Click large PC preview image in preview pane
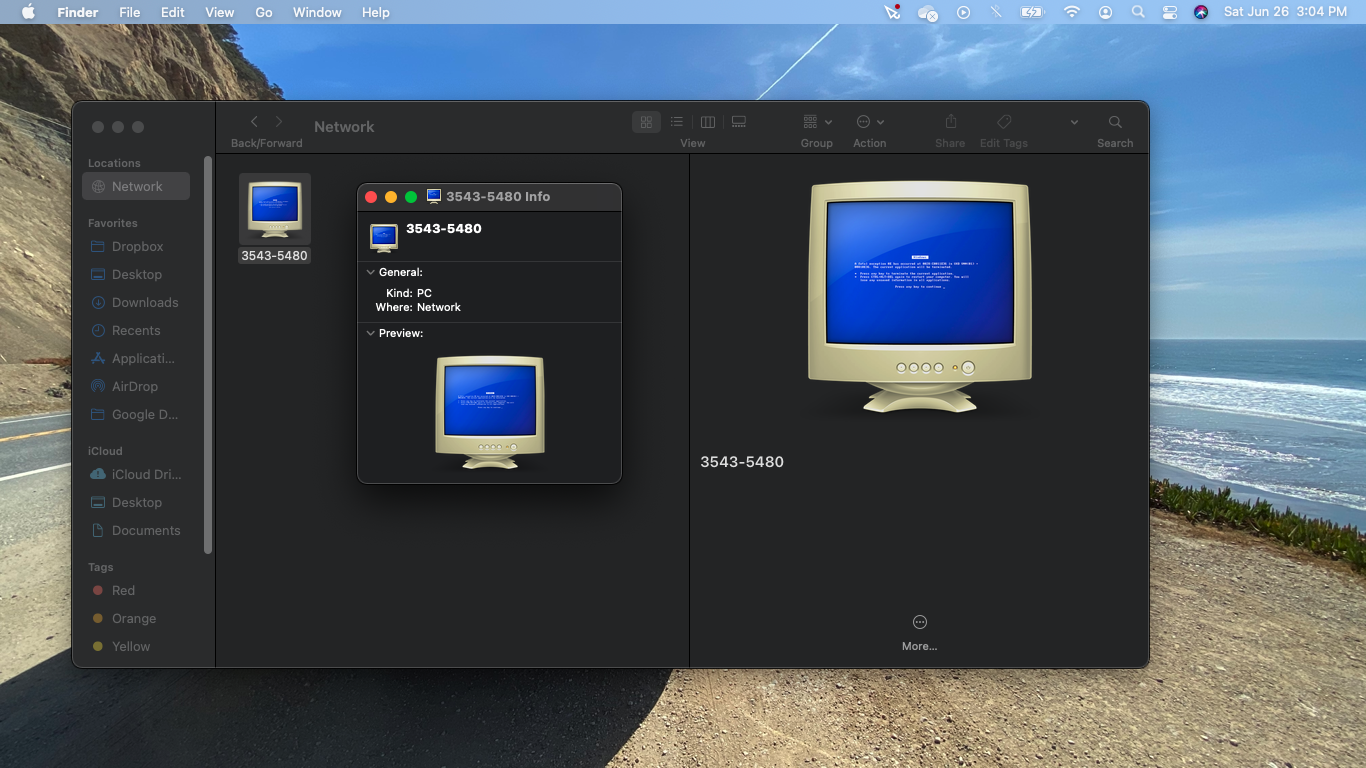The width and height of the screenshot is (1366, 768). tap(919, 297)
